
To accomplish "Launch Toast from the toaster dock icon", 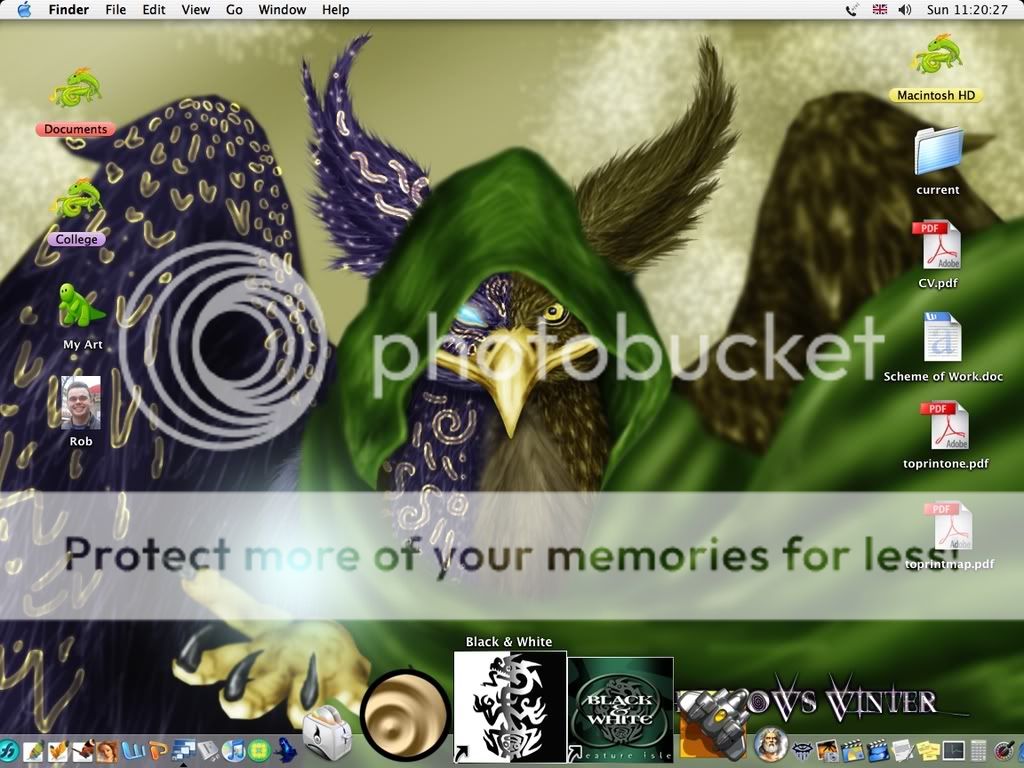I will tap(327, 735).
